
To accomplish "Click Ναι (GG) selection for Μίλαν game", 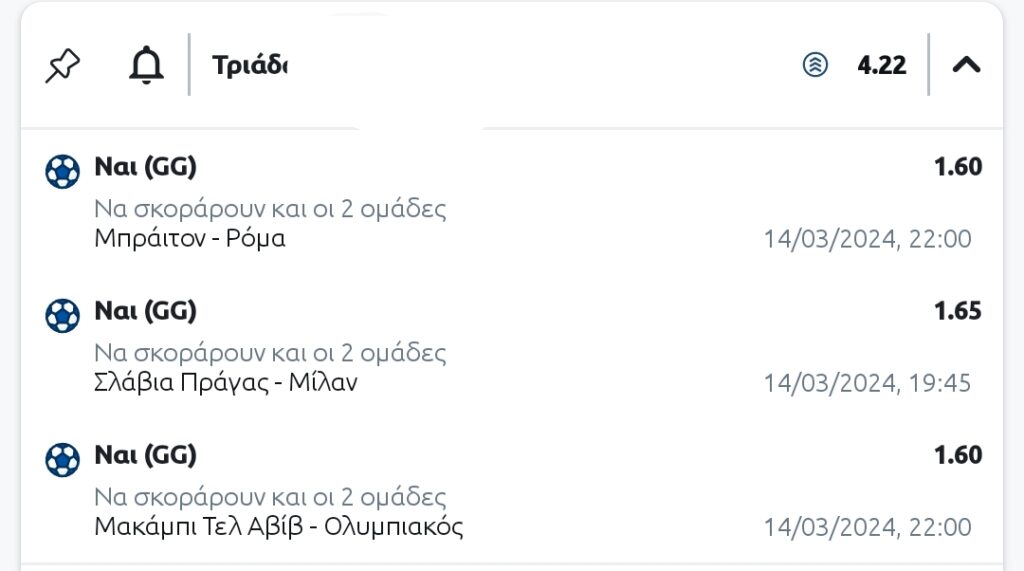I will tap(146, 311).
